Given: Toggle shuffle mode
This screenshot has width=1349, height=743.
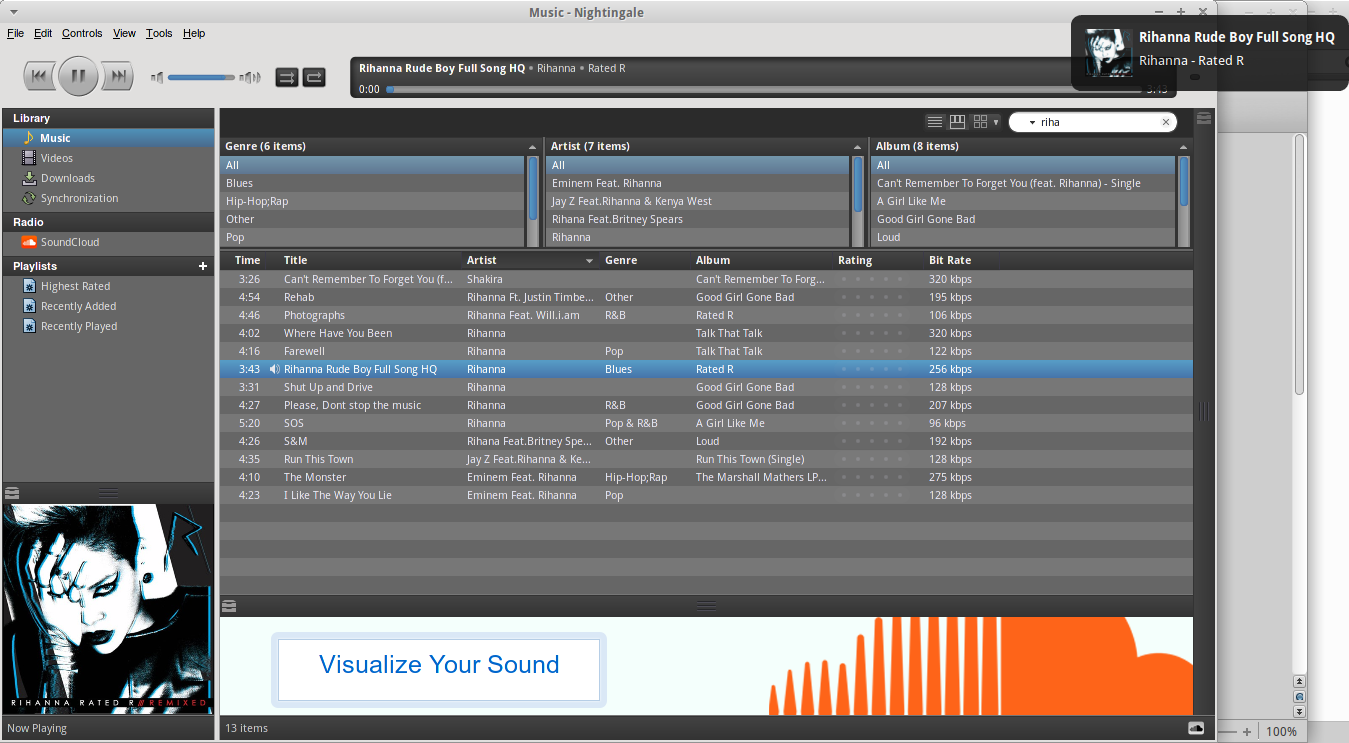Looking at the screenshot, I should [x=287, y=77].
